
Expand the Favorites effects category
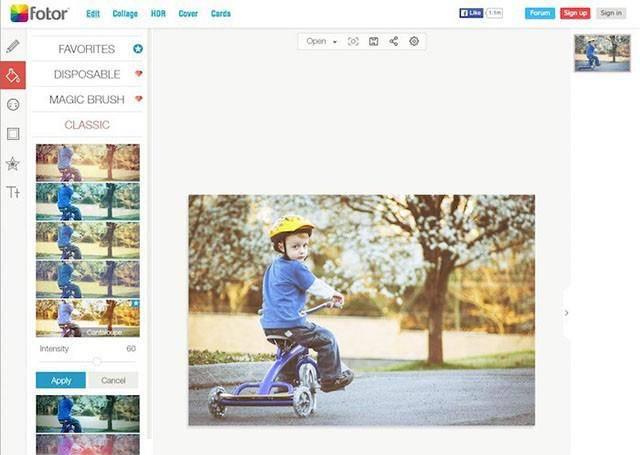click(x=87, y=49)
